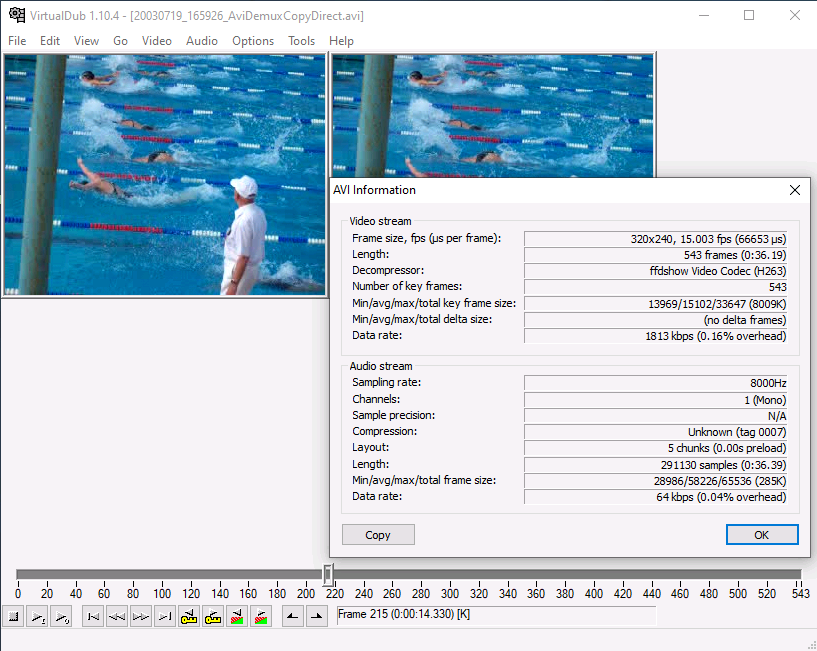
Task: Confirm the dialog with OK
Action: coord(762,535)
